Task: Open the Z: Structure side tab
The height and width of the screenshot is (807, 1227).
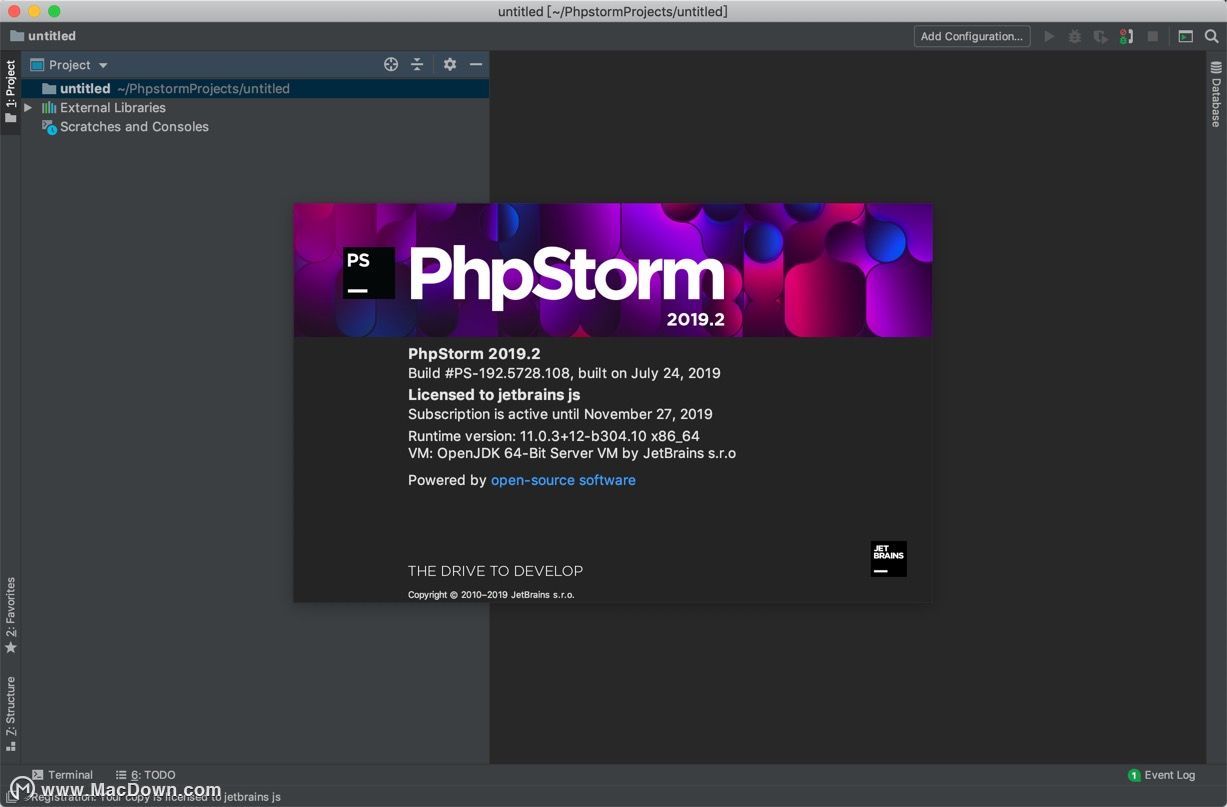Action: pos(10,714)
